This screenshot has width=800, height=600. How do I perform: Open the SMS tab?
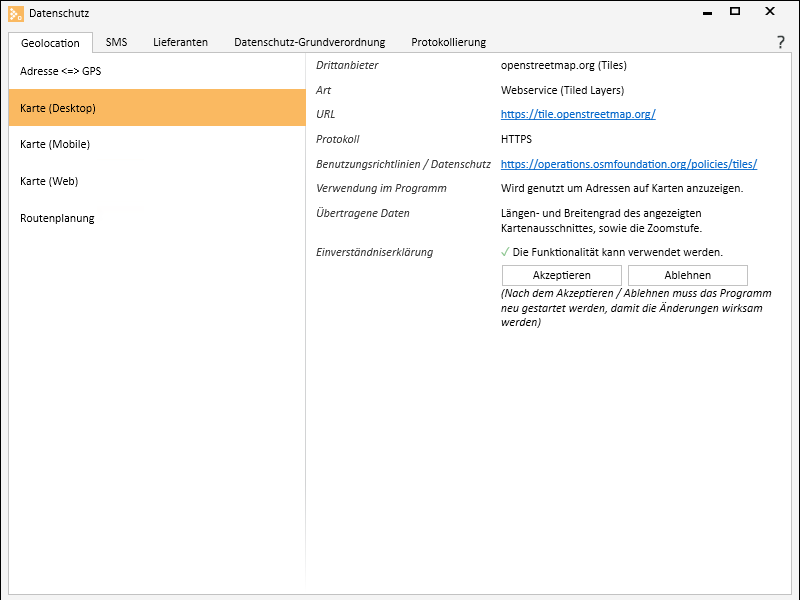[116, 42]
